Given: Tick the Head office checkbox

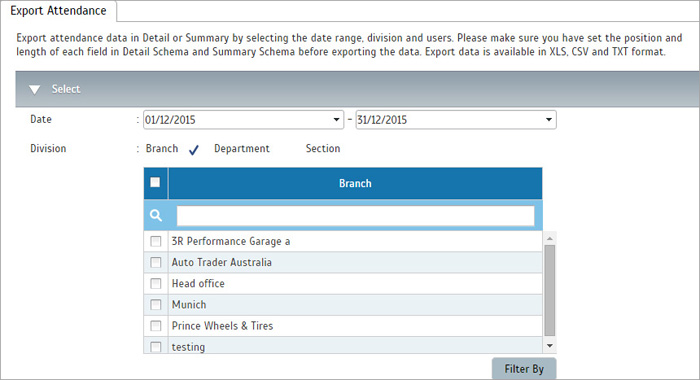Looking at the screenshot, I should coord(155,283).
